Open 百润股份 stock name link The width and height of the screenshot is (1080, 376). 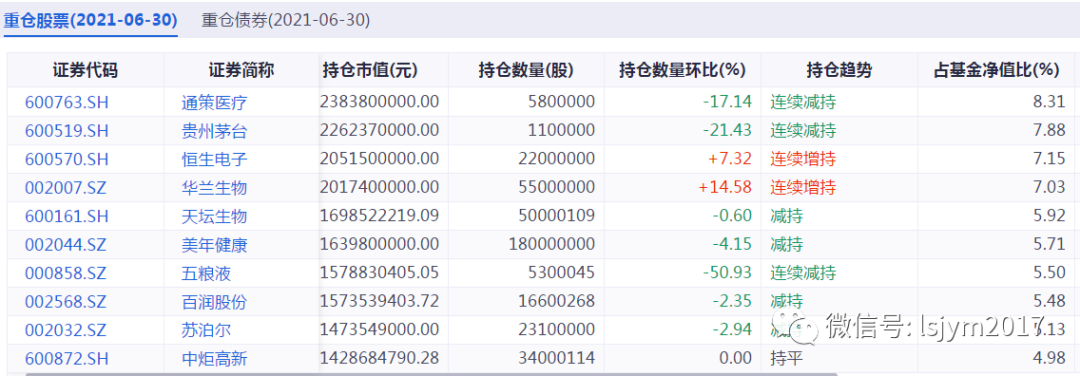click(x=214, y=302)
